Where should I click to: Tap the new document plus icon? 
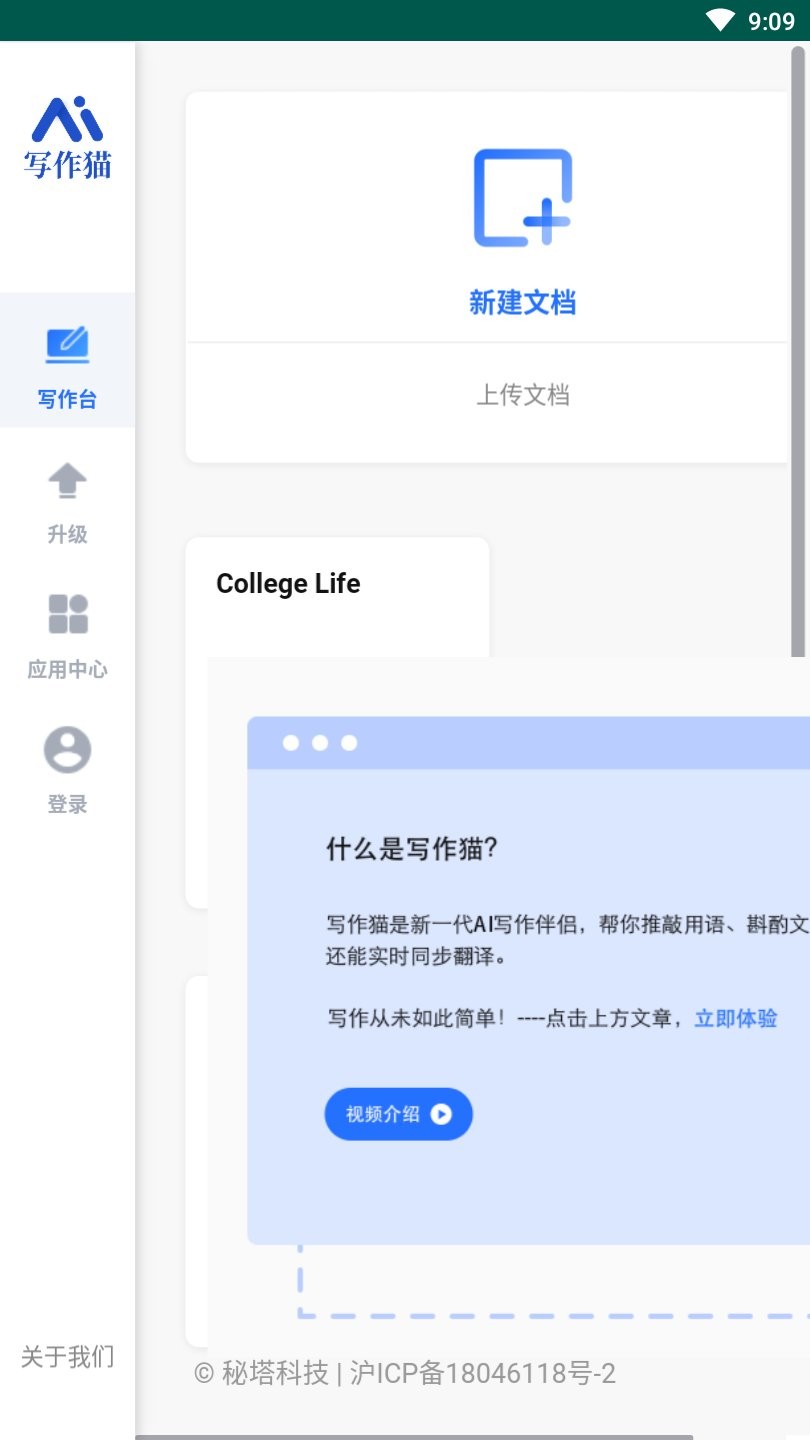522,198
